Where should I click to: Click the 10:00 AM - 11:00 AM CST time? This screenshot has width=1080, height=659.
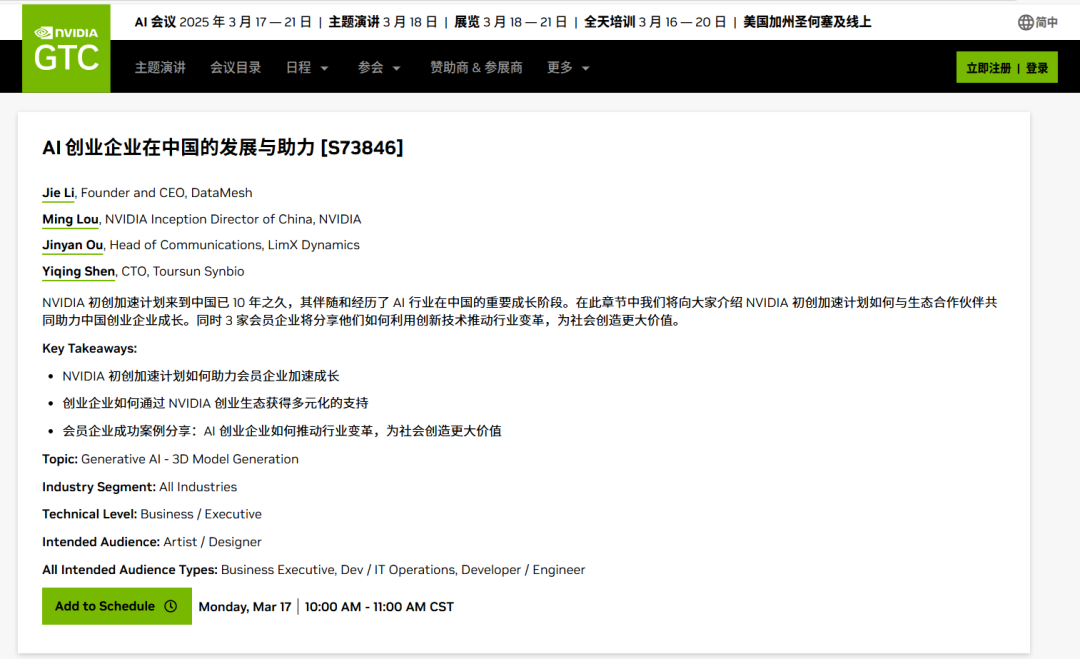coord(380,607)
